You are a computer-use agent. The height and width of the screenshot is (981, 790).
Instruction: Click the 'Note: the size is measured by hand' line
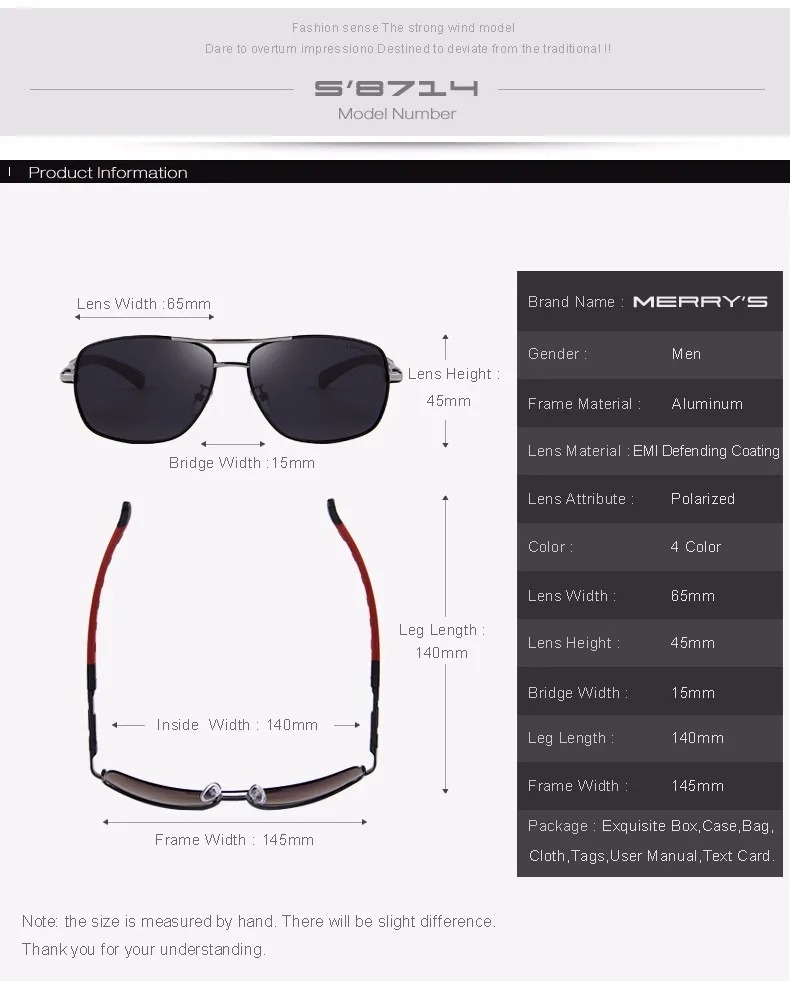[258, 922]
